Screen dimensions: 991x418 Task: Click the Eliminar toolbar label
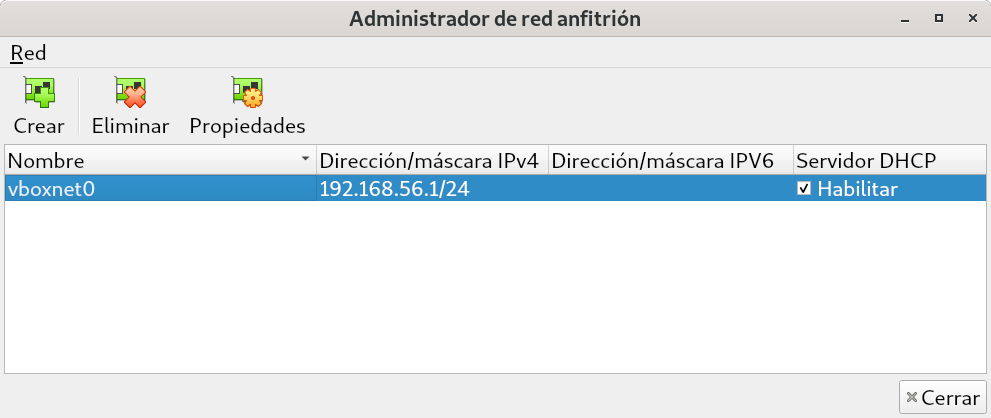130,126
